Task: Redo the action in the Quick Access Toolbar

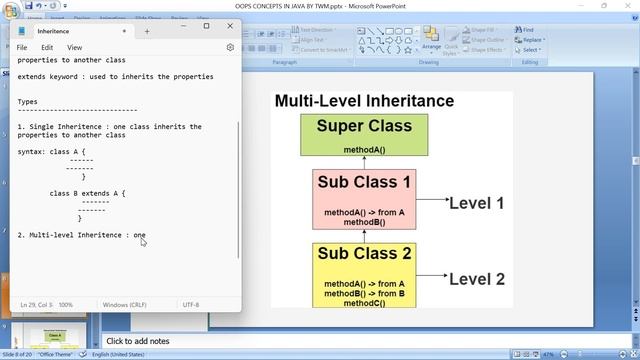Action: pyautogui.click(x=53, y=6)
